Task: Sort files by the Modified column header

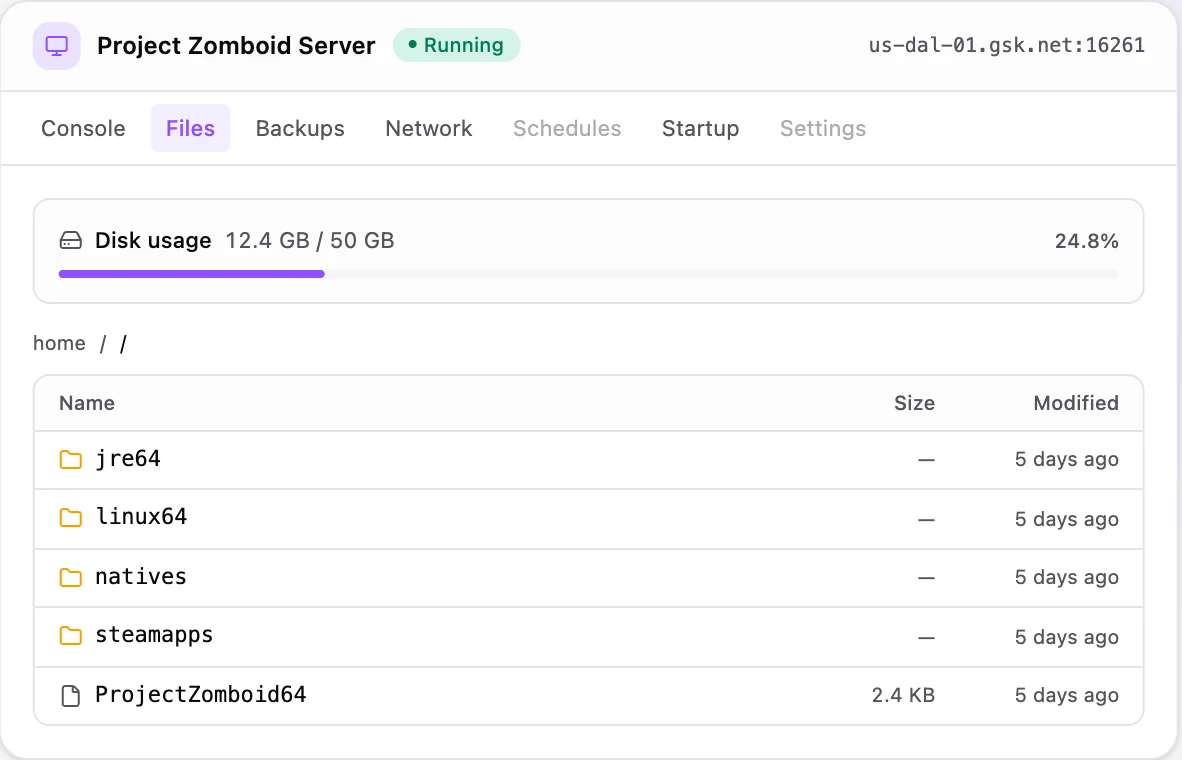Action: [1076, 403]
